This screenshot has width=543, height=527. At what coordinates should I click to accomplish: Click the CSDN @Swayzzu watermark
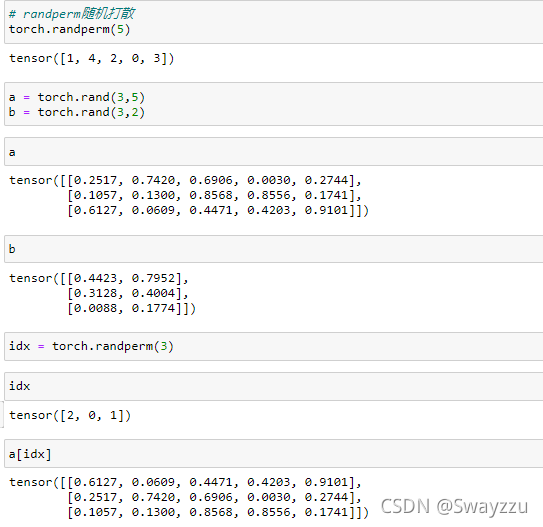click(454, 506)
